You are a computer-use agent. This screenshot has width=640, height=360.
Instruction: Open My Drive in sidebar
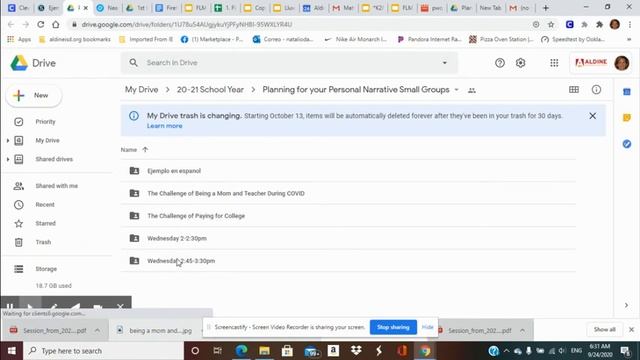click(x=47, y=140)
